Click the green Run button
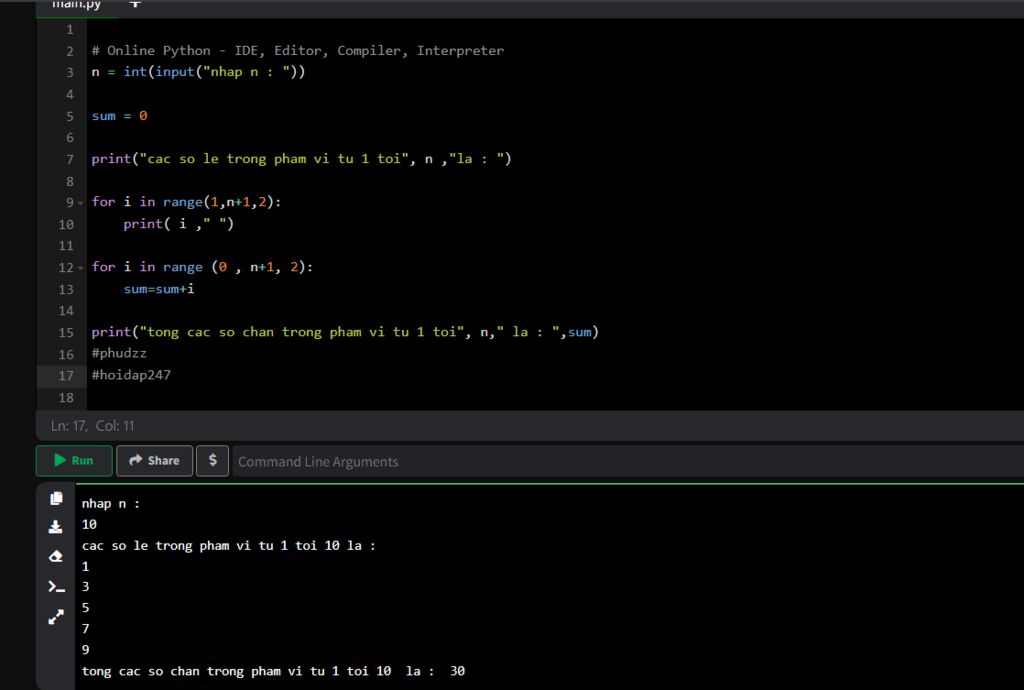This screenshot has width=1024, height=690. click(x=74, y=461)
